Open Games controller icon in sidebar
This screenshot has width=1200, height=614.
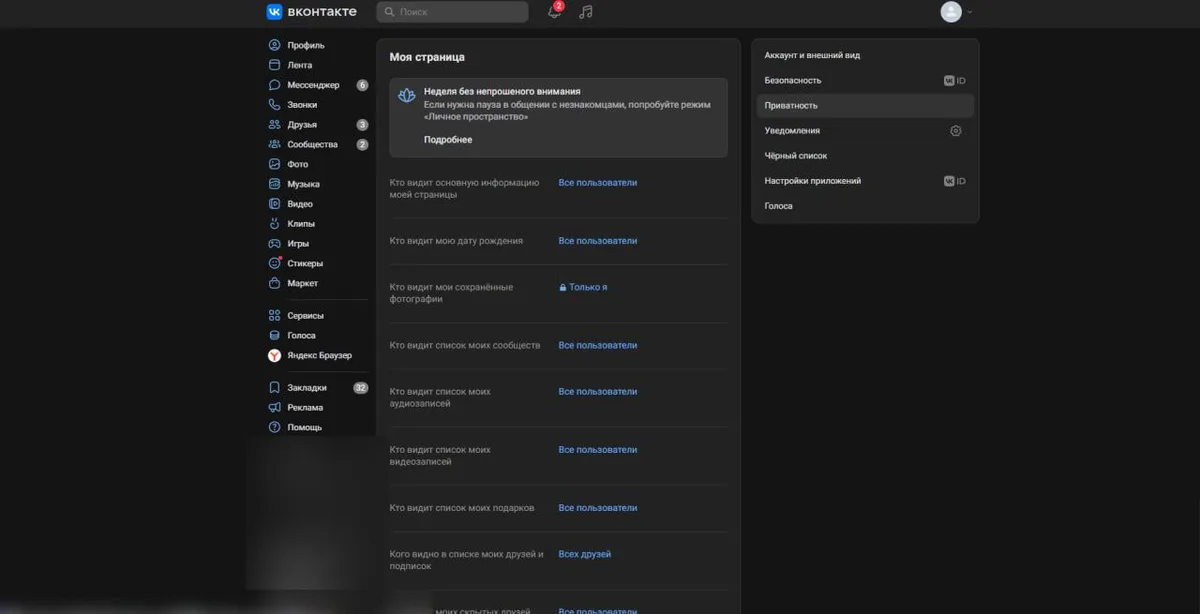click(x=274, y=244)
